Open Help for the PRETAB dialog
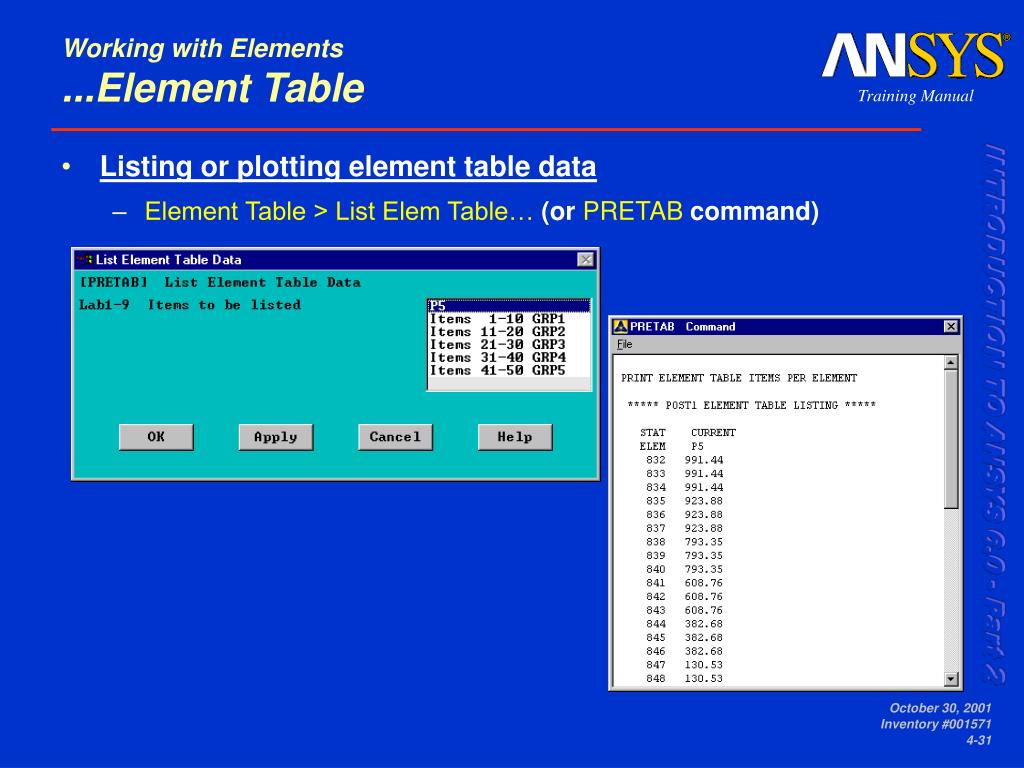This screenshot has height=768, width=1024. point(514,437)
